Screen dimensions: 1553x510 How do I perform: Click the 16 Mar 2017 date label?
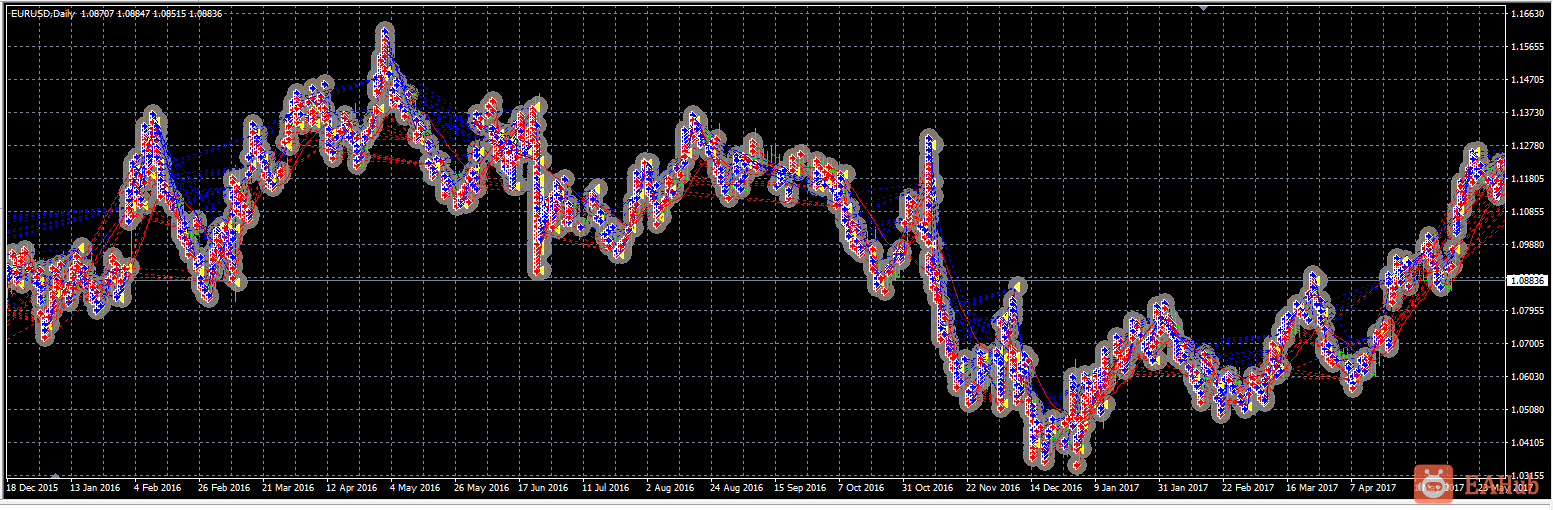point(1313,488)
